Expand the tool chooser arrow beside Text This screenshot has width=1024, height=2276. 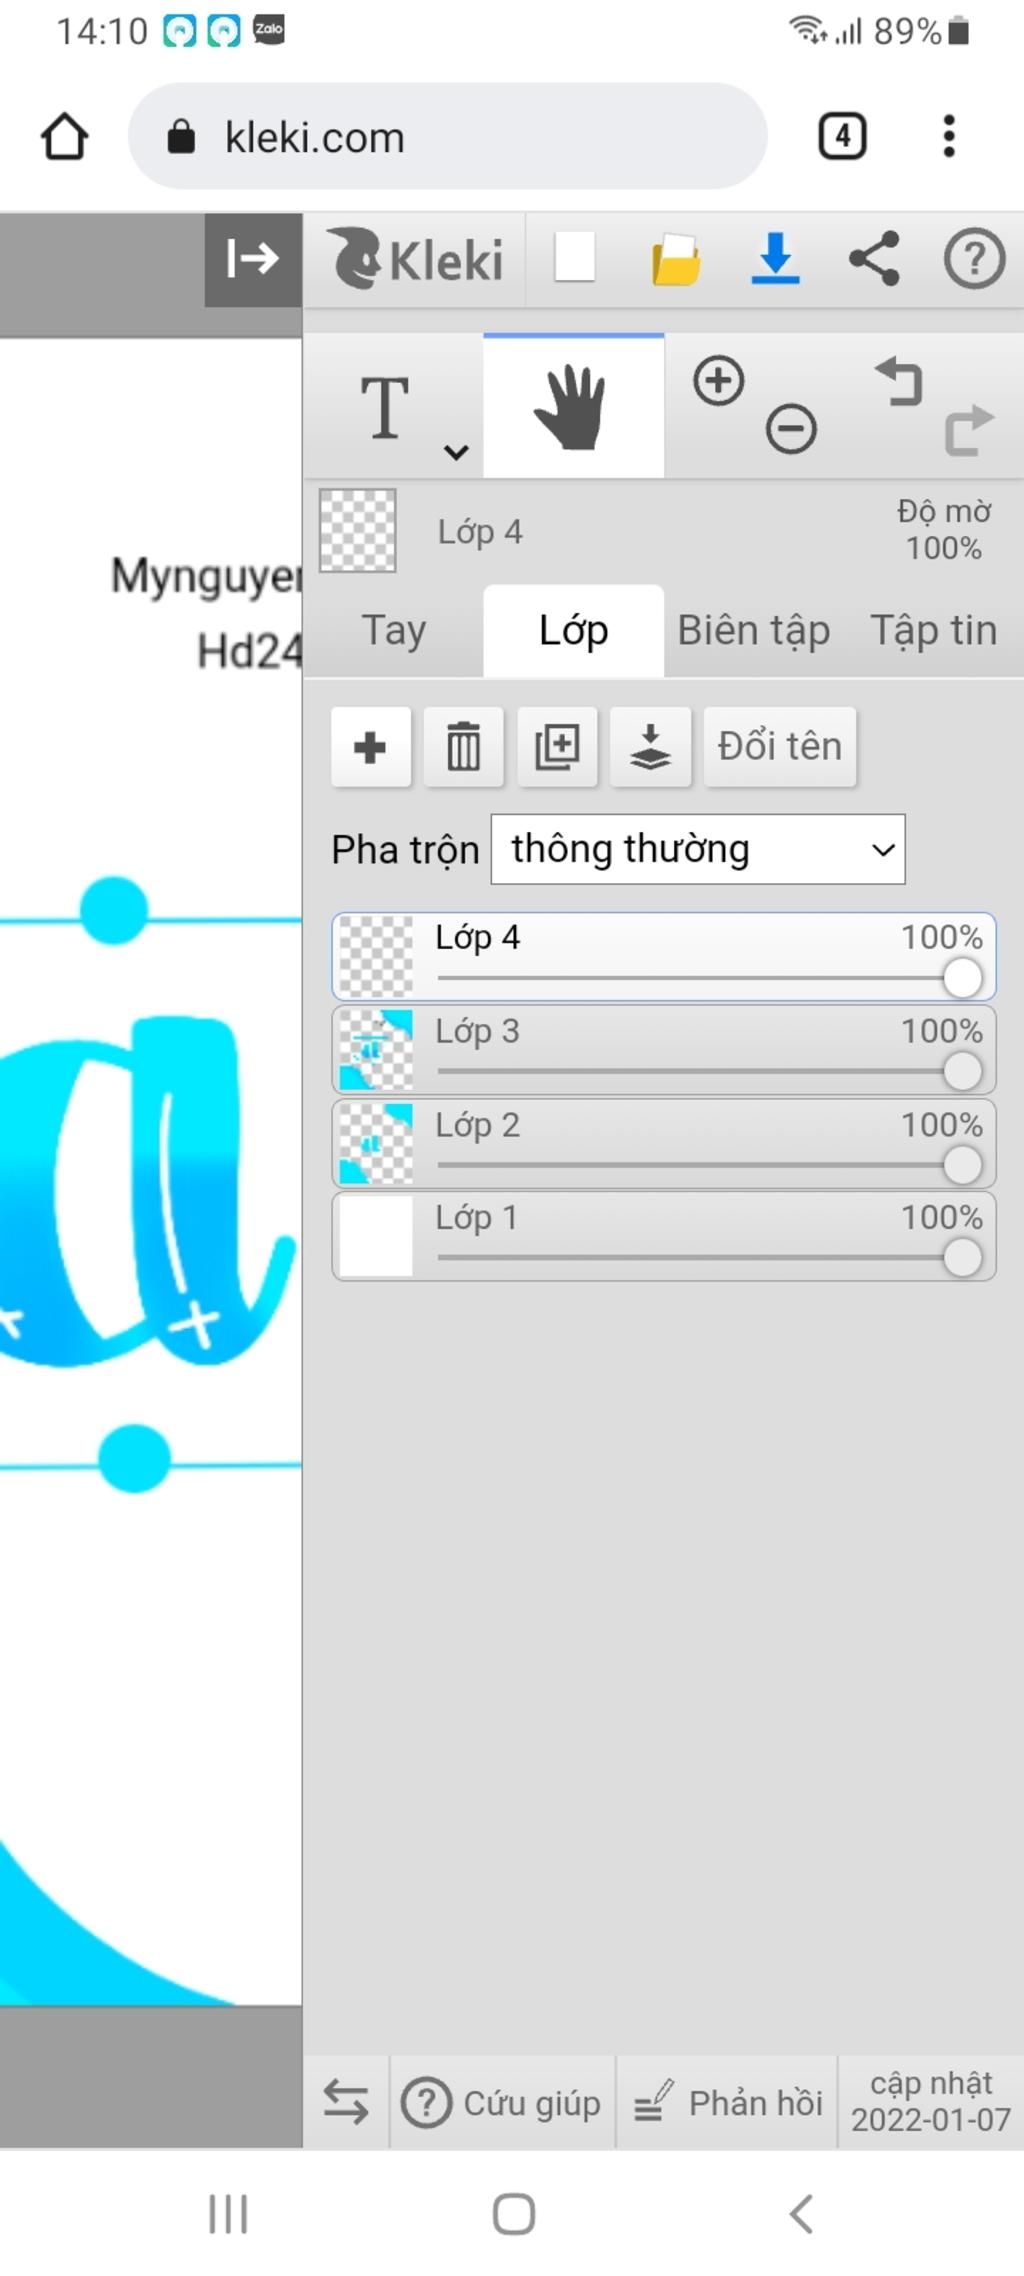coord(456,452)
